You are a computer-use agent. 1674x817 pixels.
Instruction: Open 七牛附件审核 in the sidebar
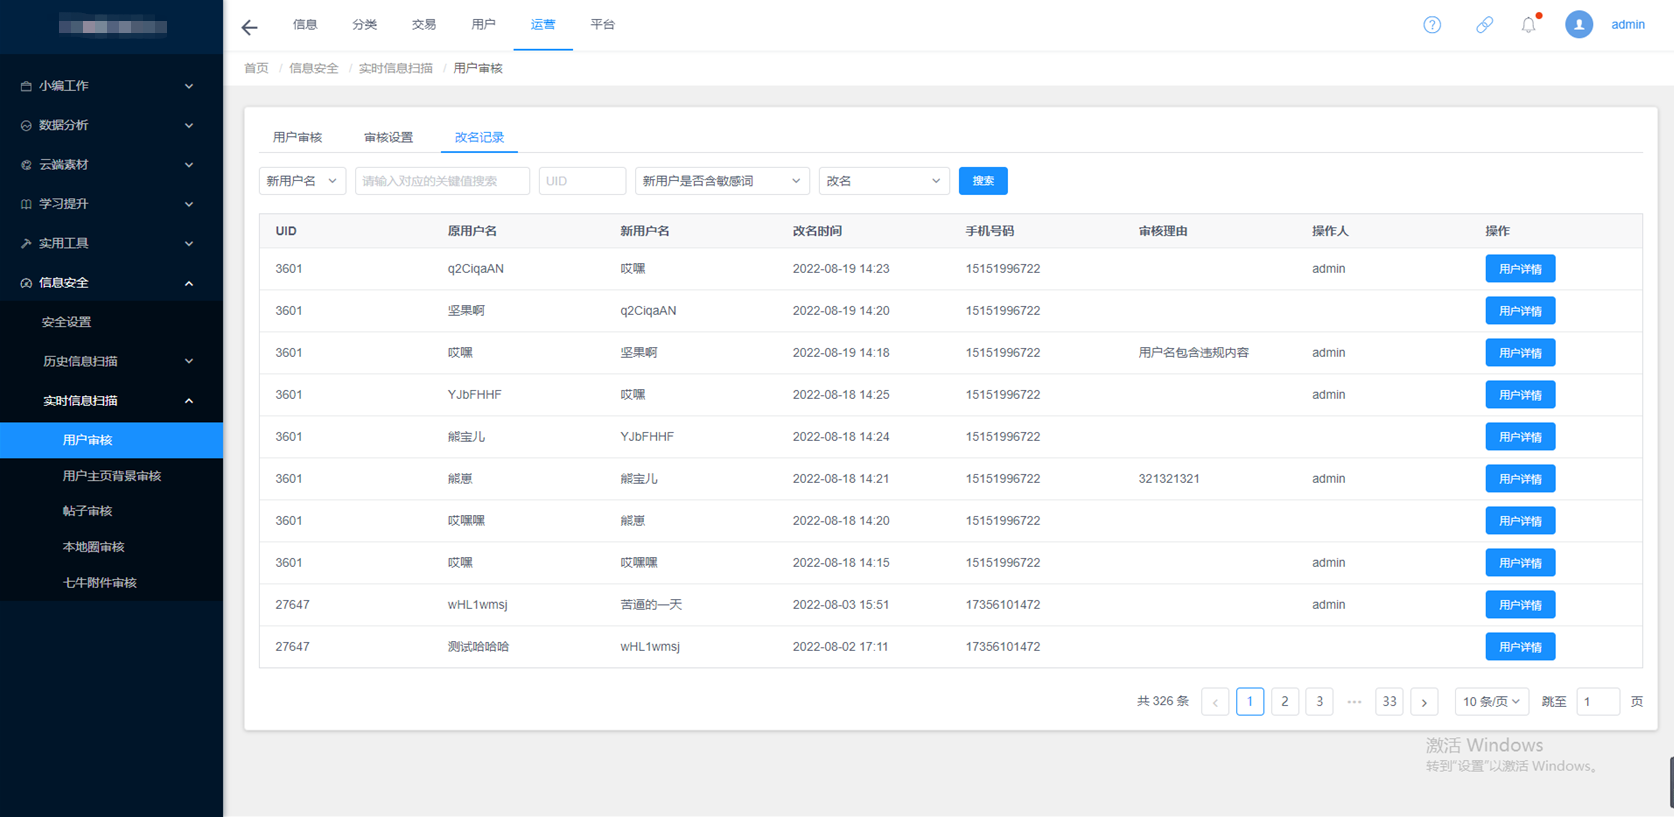point(99,583)
